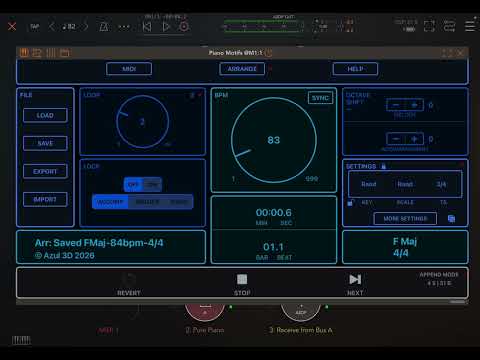This screenshot has height=360, width=480.
Task: Click the copy icon beside More Settings
Action: pyautogui.click(x=451, y=219)
